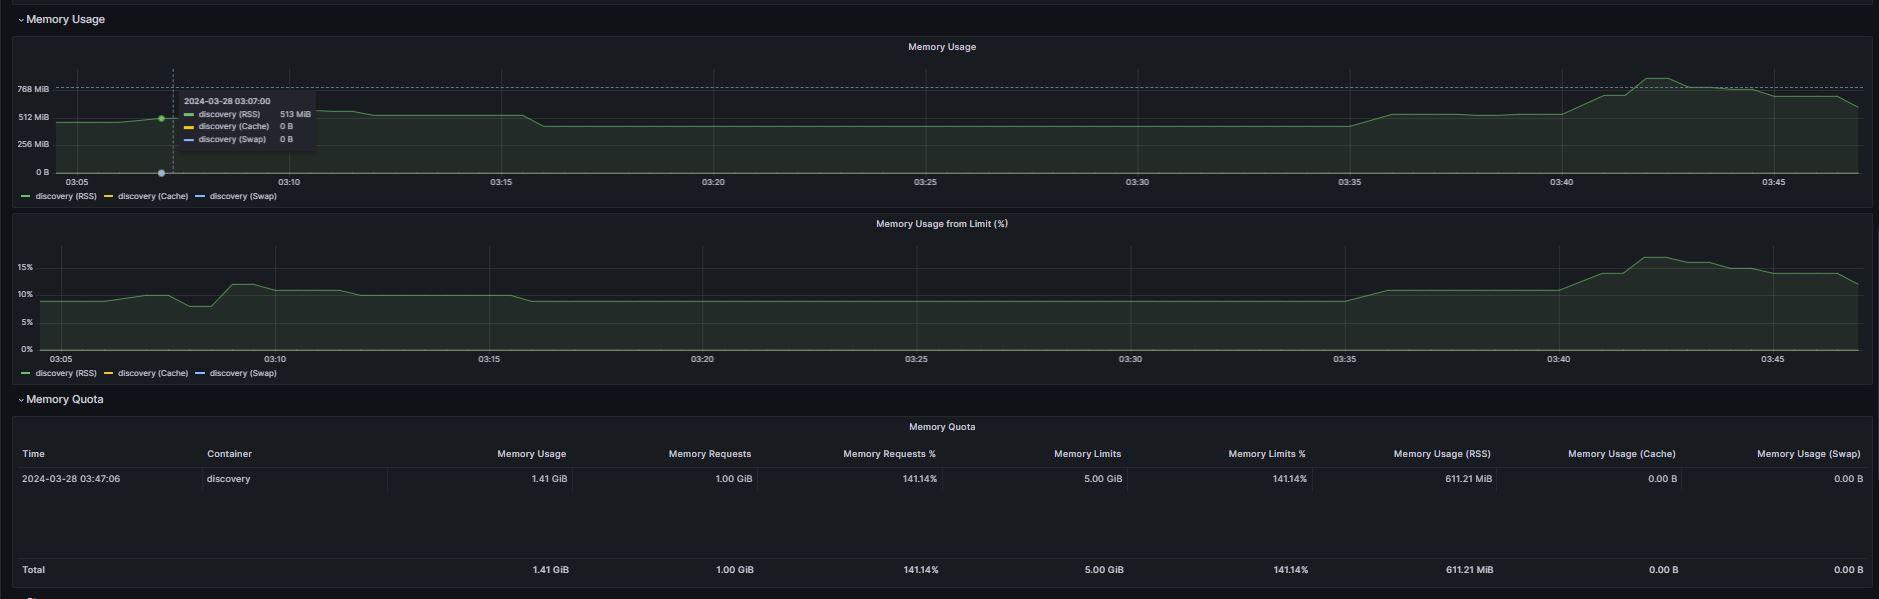Click the 03:45 tick on Memory Usage chart
1879x599 pixels.
point(1773,182)
